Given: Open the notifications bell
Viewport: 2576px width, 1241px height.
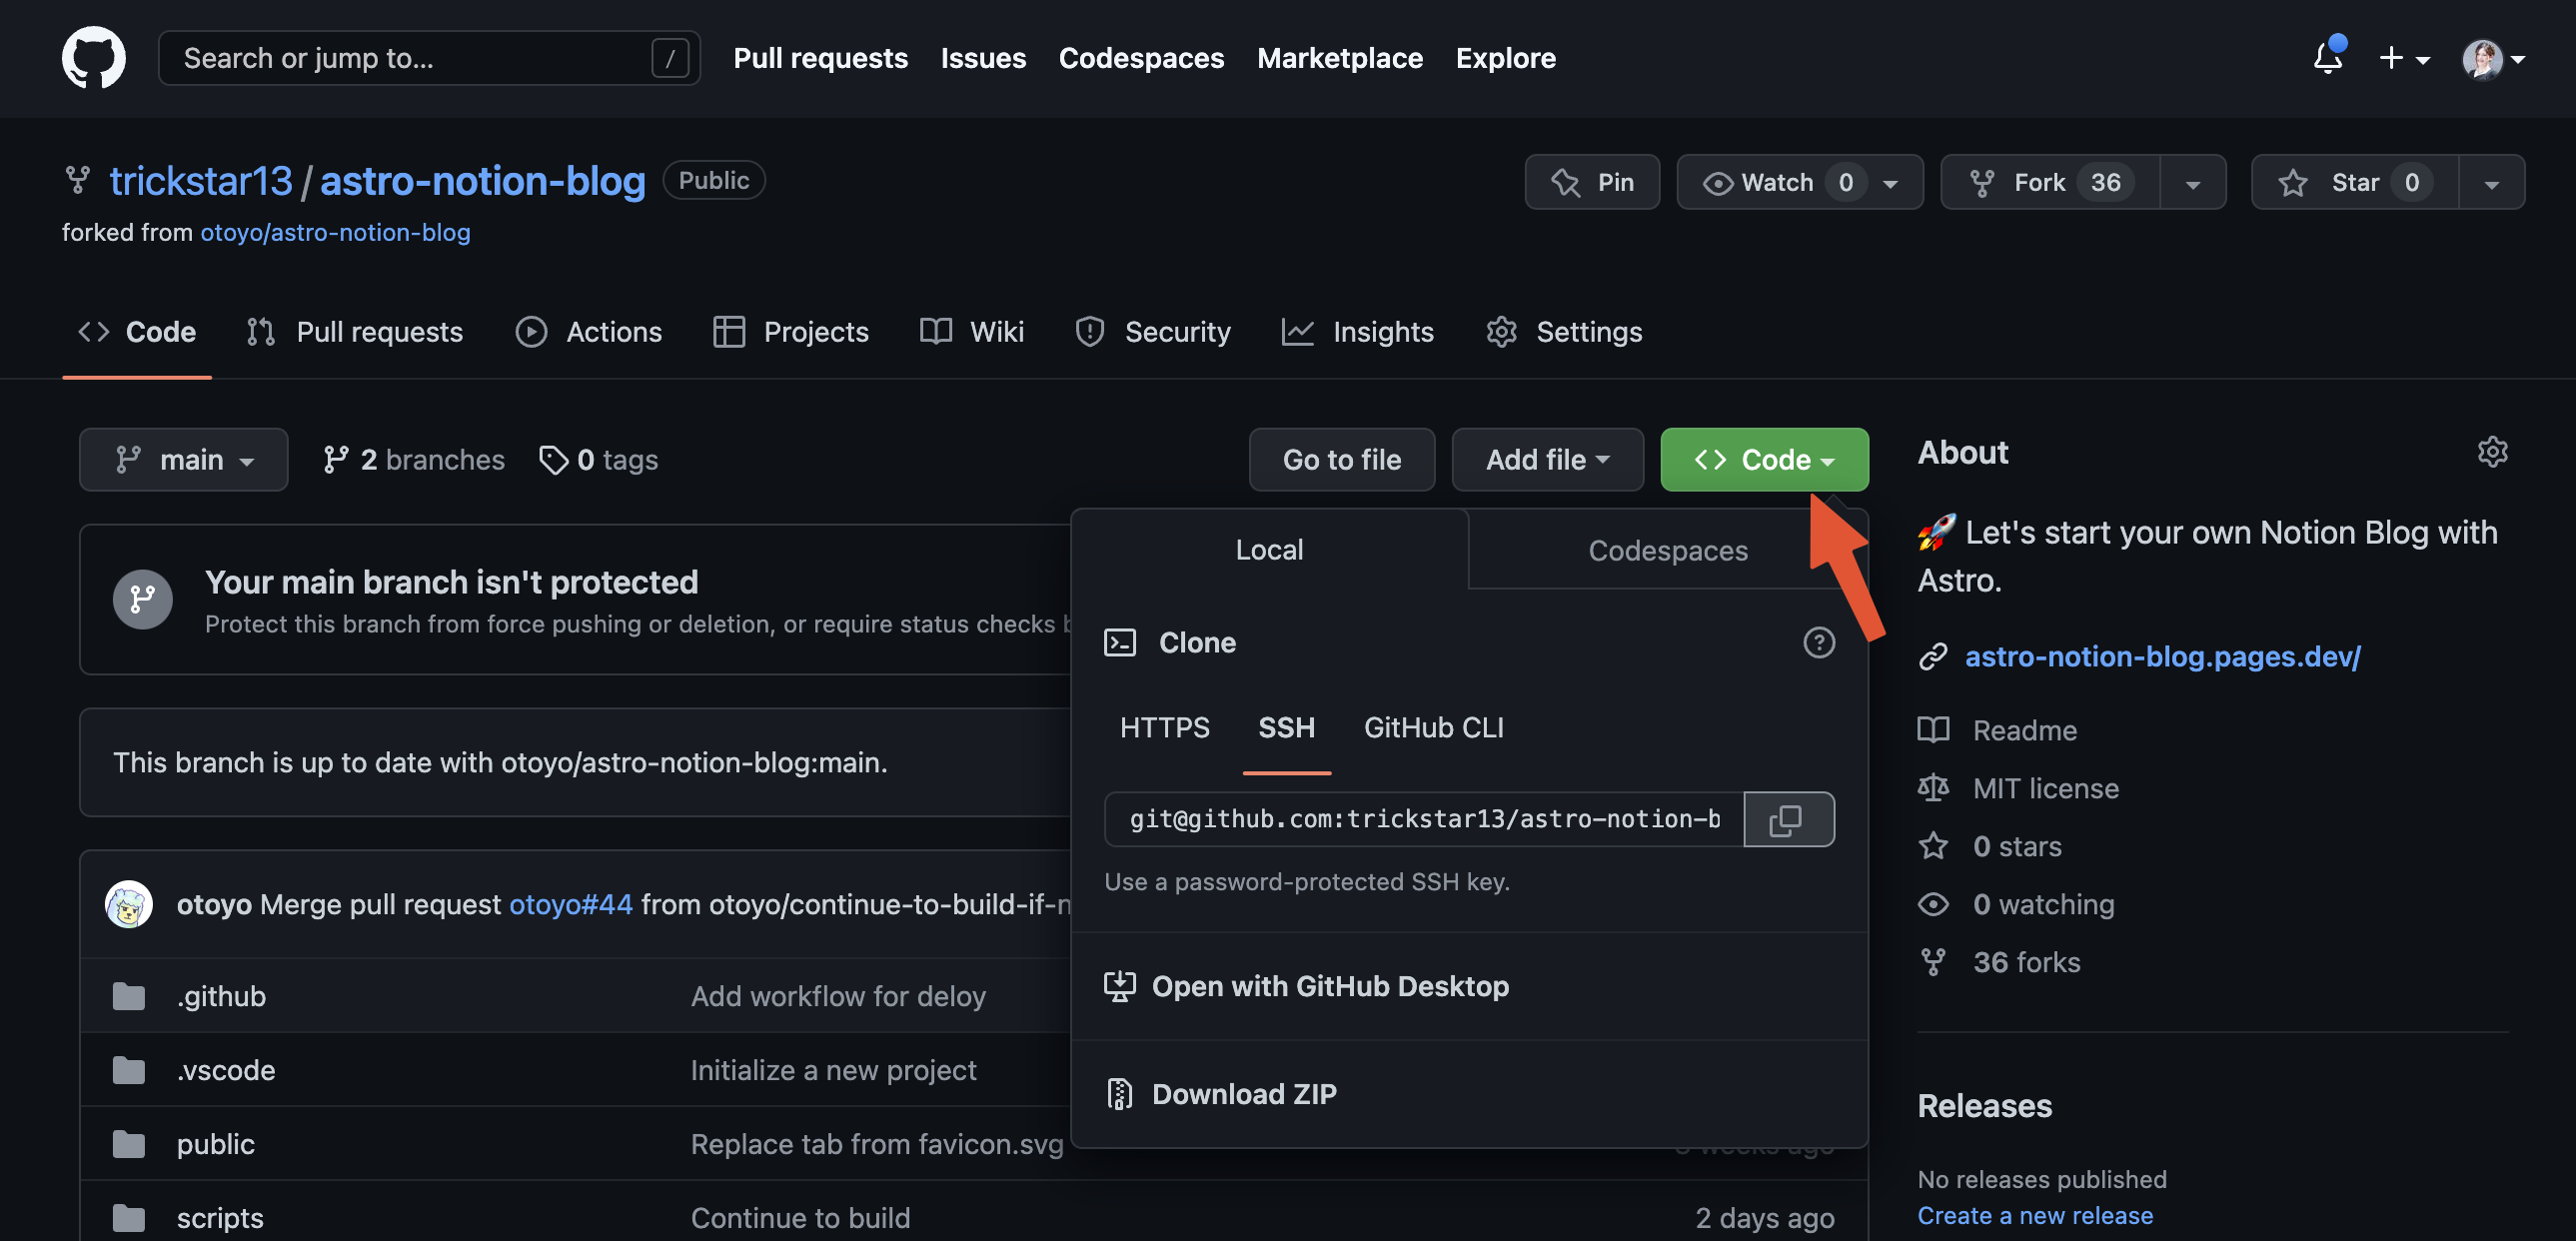Looking at the screenshot, I should tap(2328, 58).
